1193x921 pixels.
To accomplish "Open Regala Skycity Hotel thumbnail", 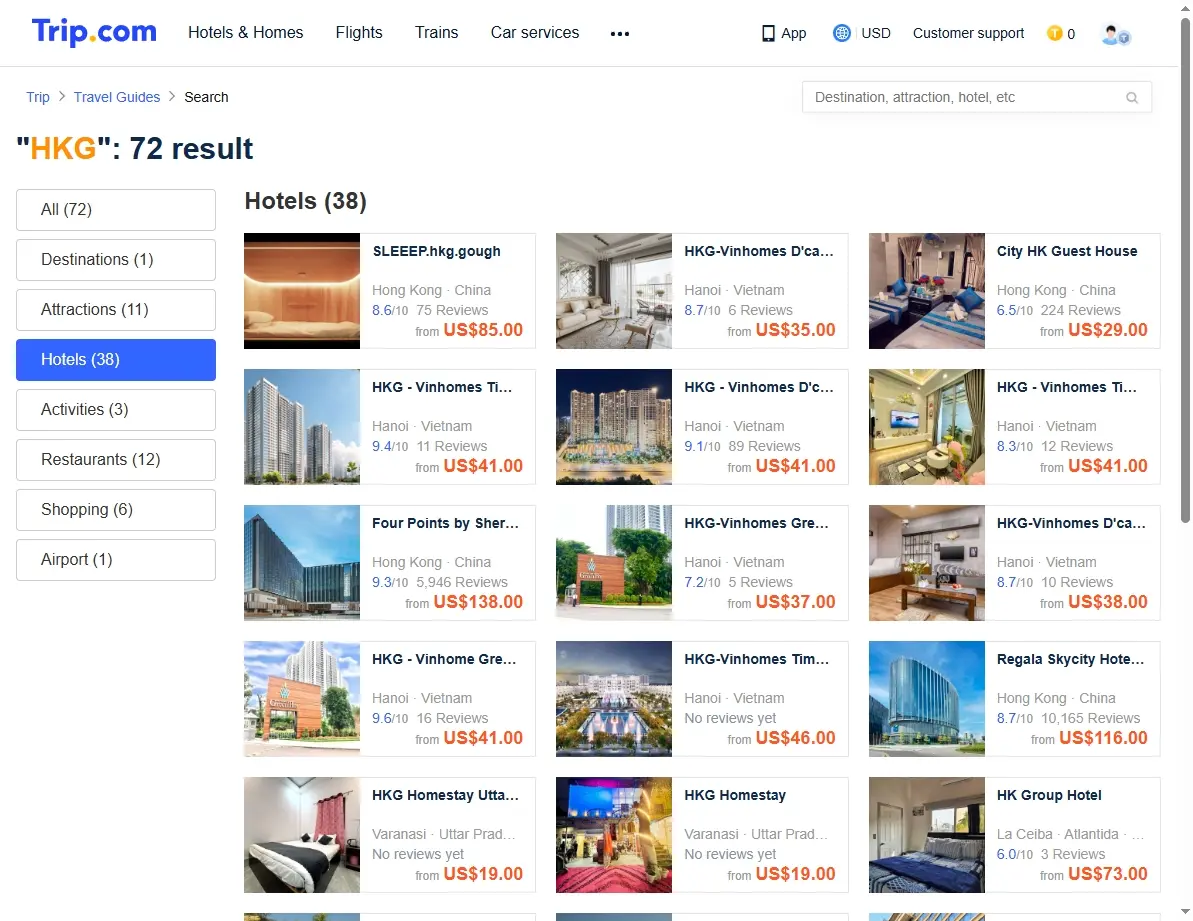I will pyautogui.click(x=927, y=699).
